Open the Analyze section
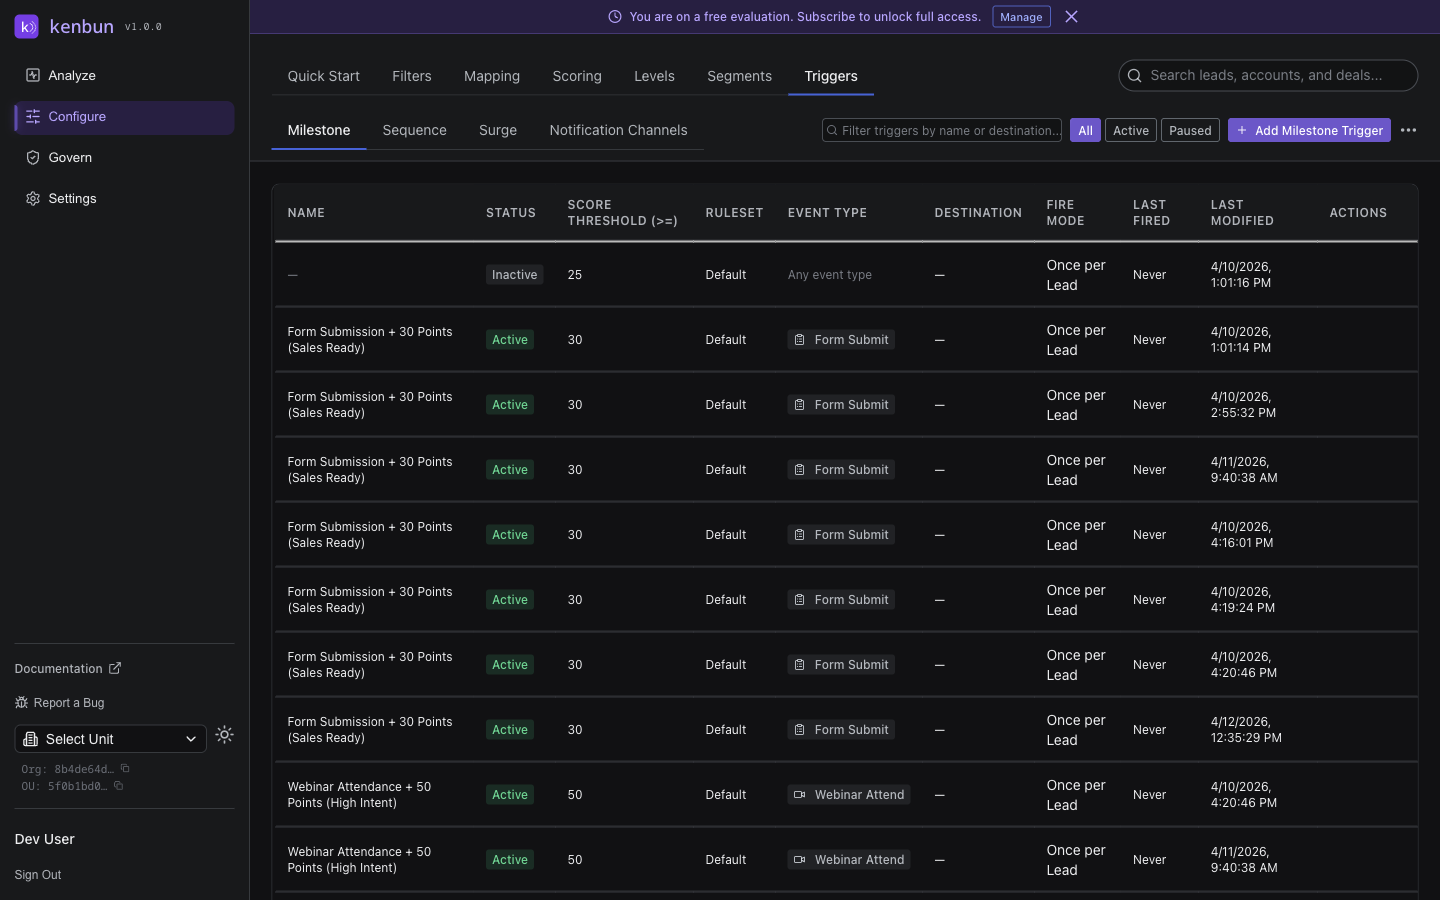The width and height of the screenshot is (1440, 900). [124, 75]
